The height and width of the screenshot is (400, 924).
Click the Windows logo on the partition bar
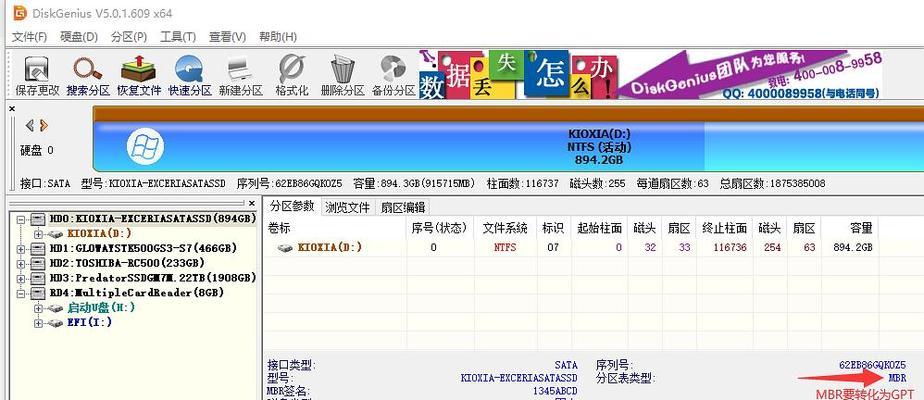(145, 146)
